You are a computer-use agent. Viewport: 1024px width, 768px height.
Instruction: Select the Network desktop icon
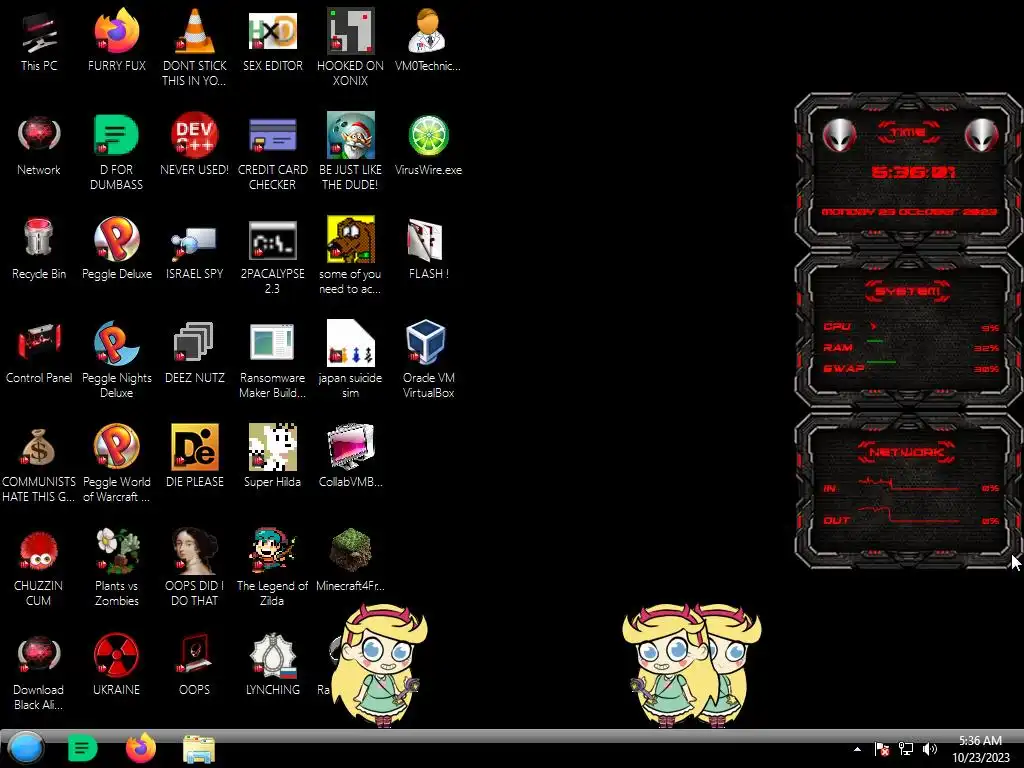click(39, 145)
